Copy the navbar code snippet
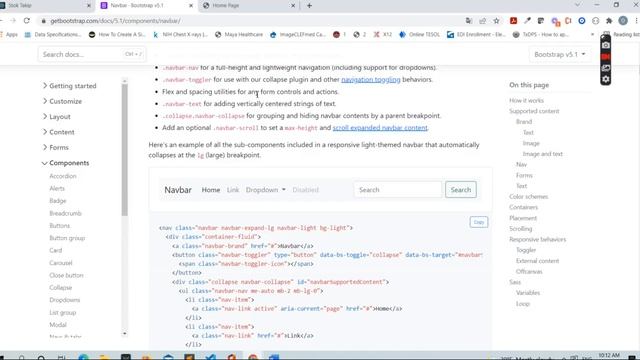The width and height of the screenshot is (640, 360). [479, 222]
